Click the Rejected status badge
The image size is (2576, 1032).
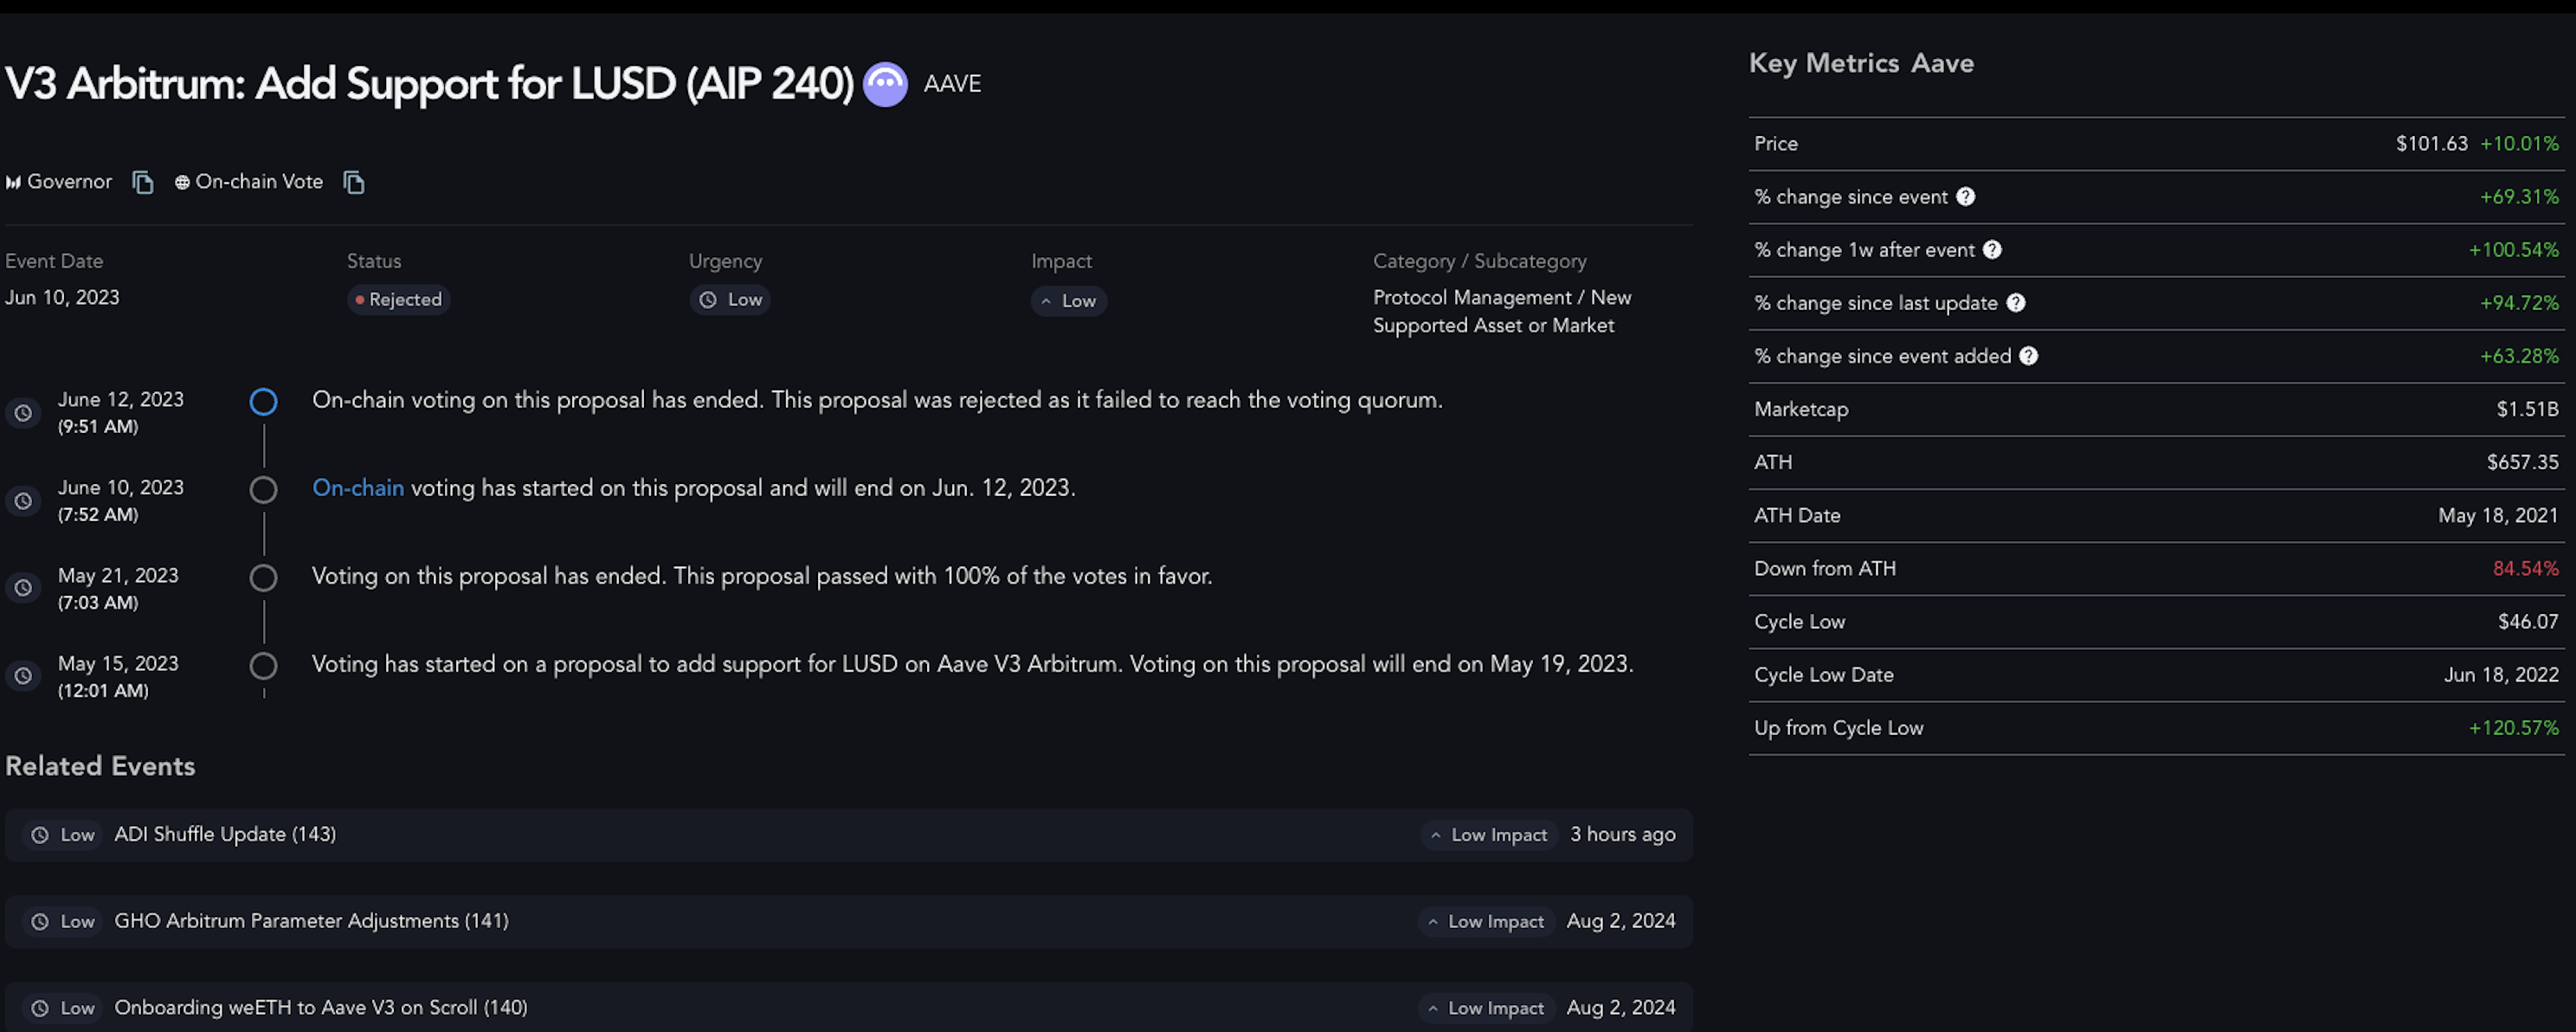[x=398, y=300]
